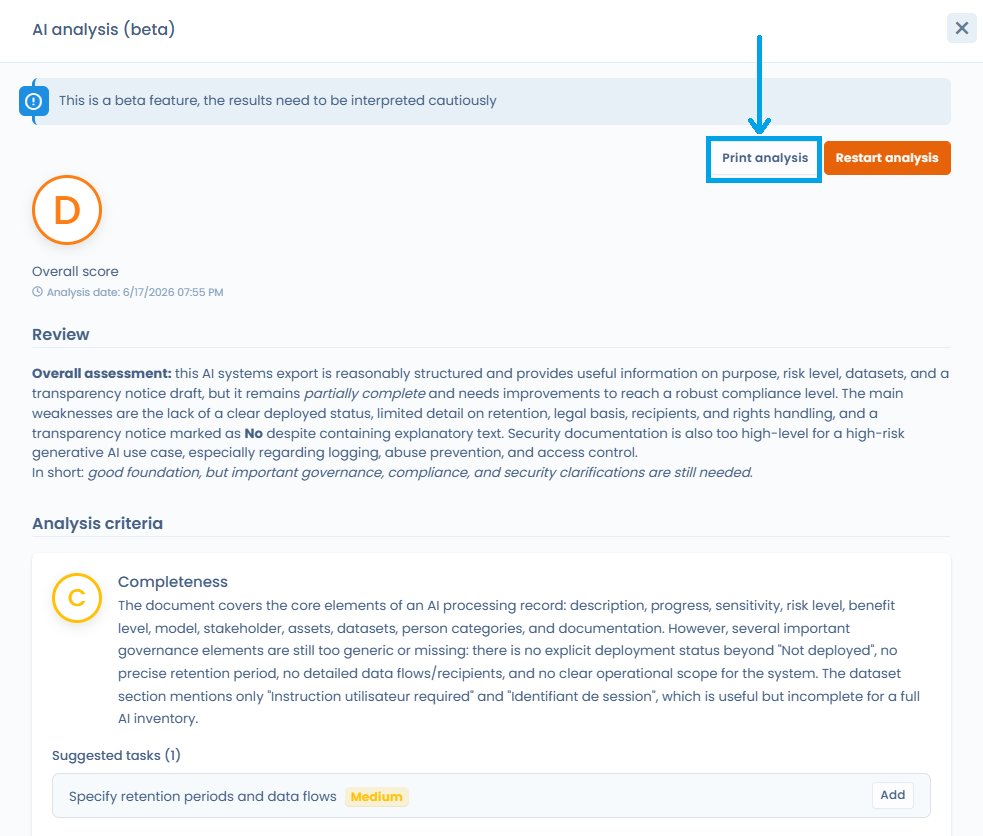The image size is (983, 836).
Task: Click the Completeness C grade badge
Action: pyautogui.click(x=76, y=598)
